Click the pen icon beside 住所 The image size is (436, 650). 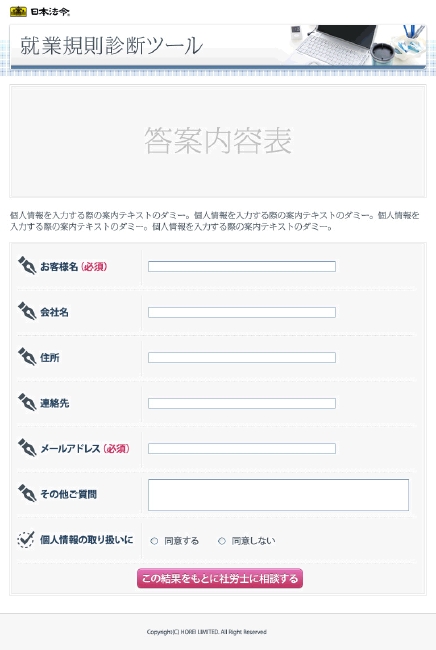[x=27, y=357]
